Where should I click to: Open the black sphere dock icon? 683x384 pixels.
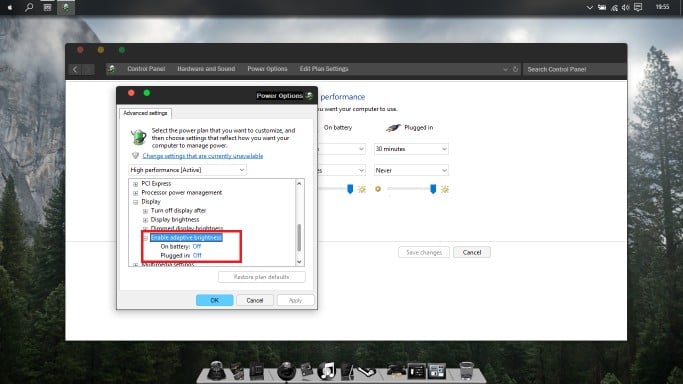pyautogui.click(x=286, y=371)
